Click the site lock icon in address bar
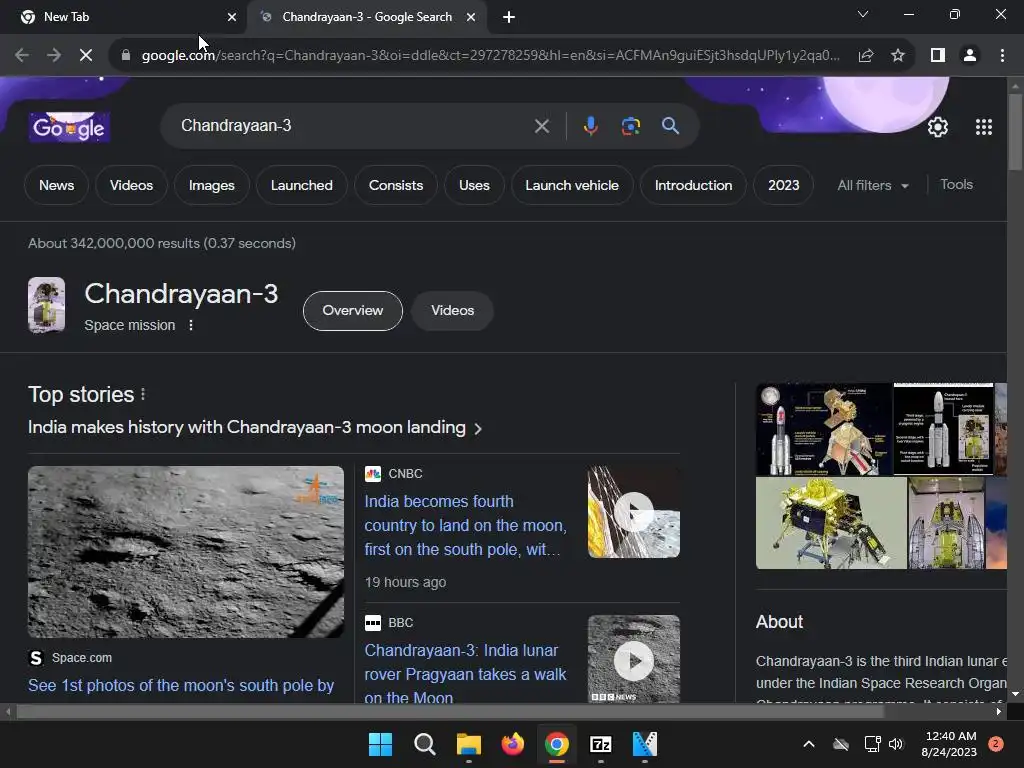Image resolution: width=1024 pixels, height=768 pixels. (x=126, y=56)
